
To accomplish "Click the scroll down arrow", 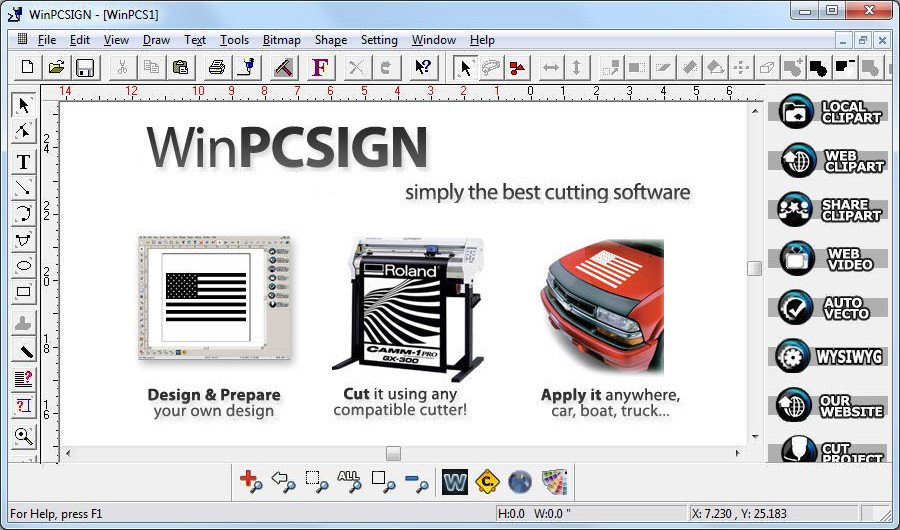I will (x=754, y=437).
